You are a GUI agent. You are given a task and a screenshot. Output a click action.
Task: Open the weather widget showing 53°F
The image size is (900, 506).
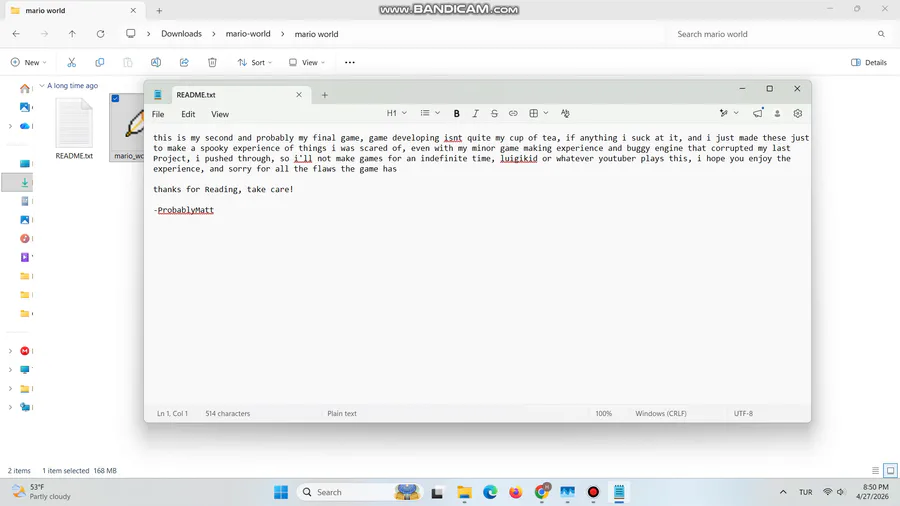coord(41,492)
